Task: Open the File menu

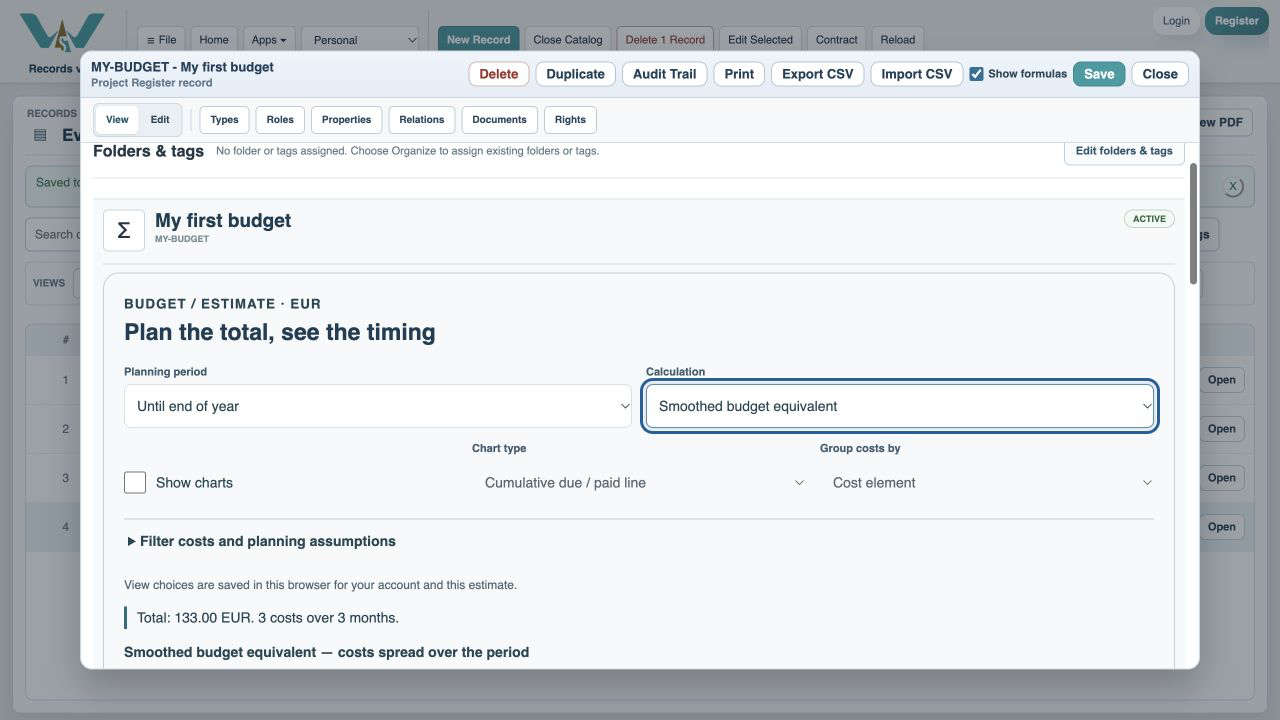Action: tap(161, 40)
